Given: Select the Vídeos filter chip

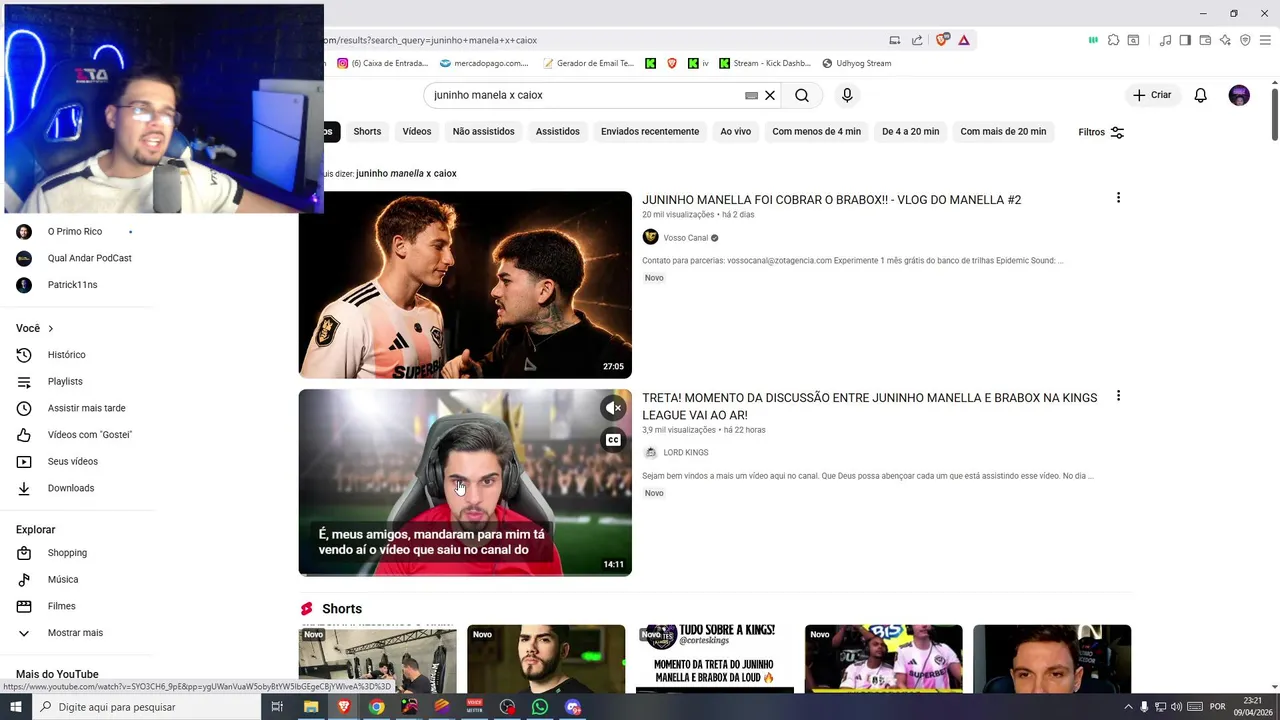Looking at the screenshot, I should click(x=417, y=132).
